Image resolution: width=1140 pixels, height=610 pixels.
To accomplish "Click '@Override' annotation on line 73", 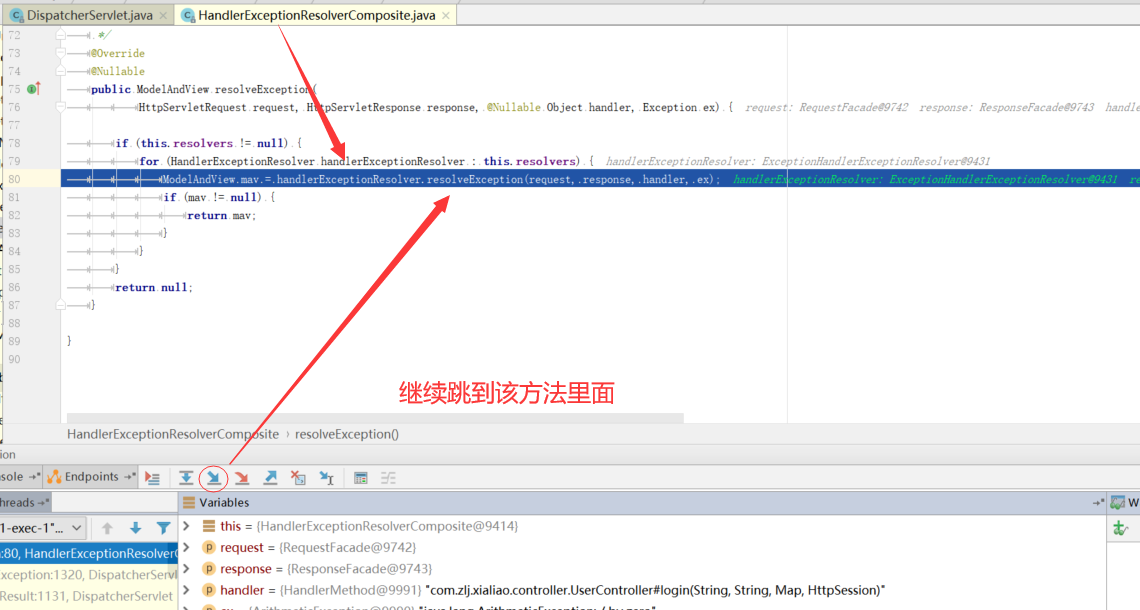I will pyautogui.click(x=118, y=53).
